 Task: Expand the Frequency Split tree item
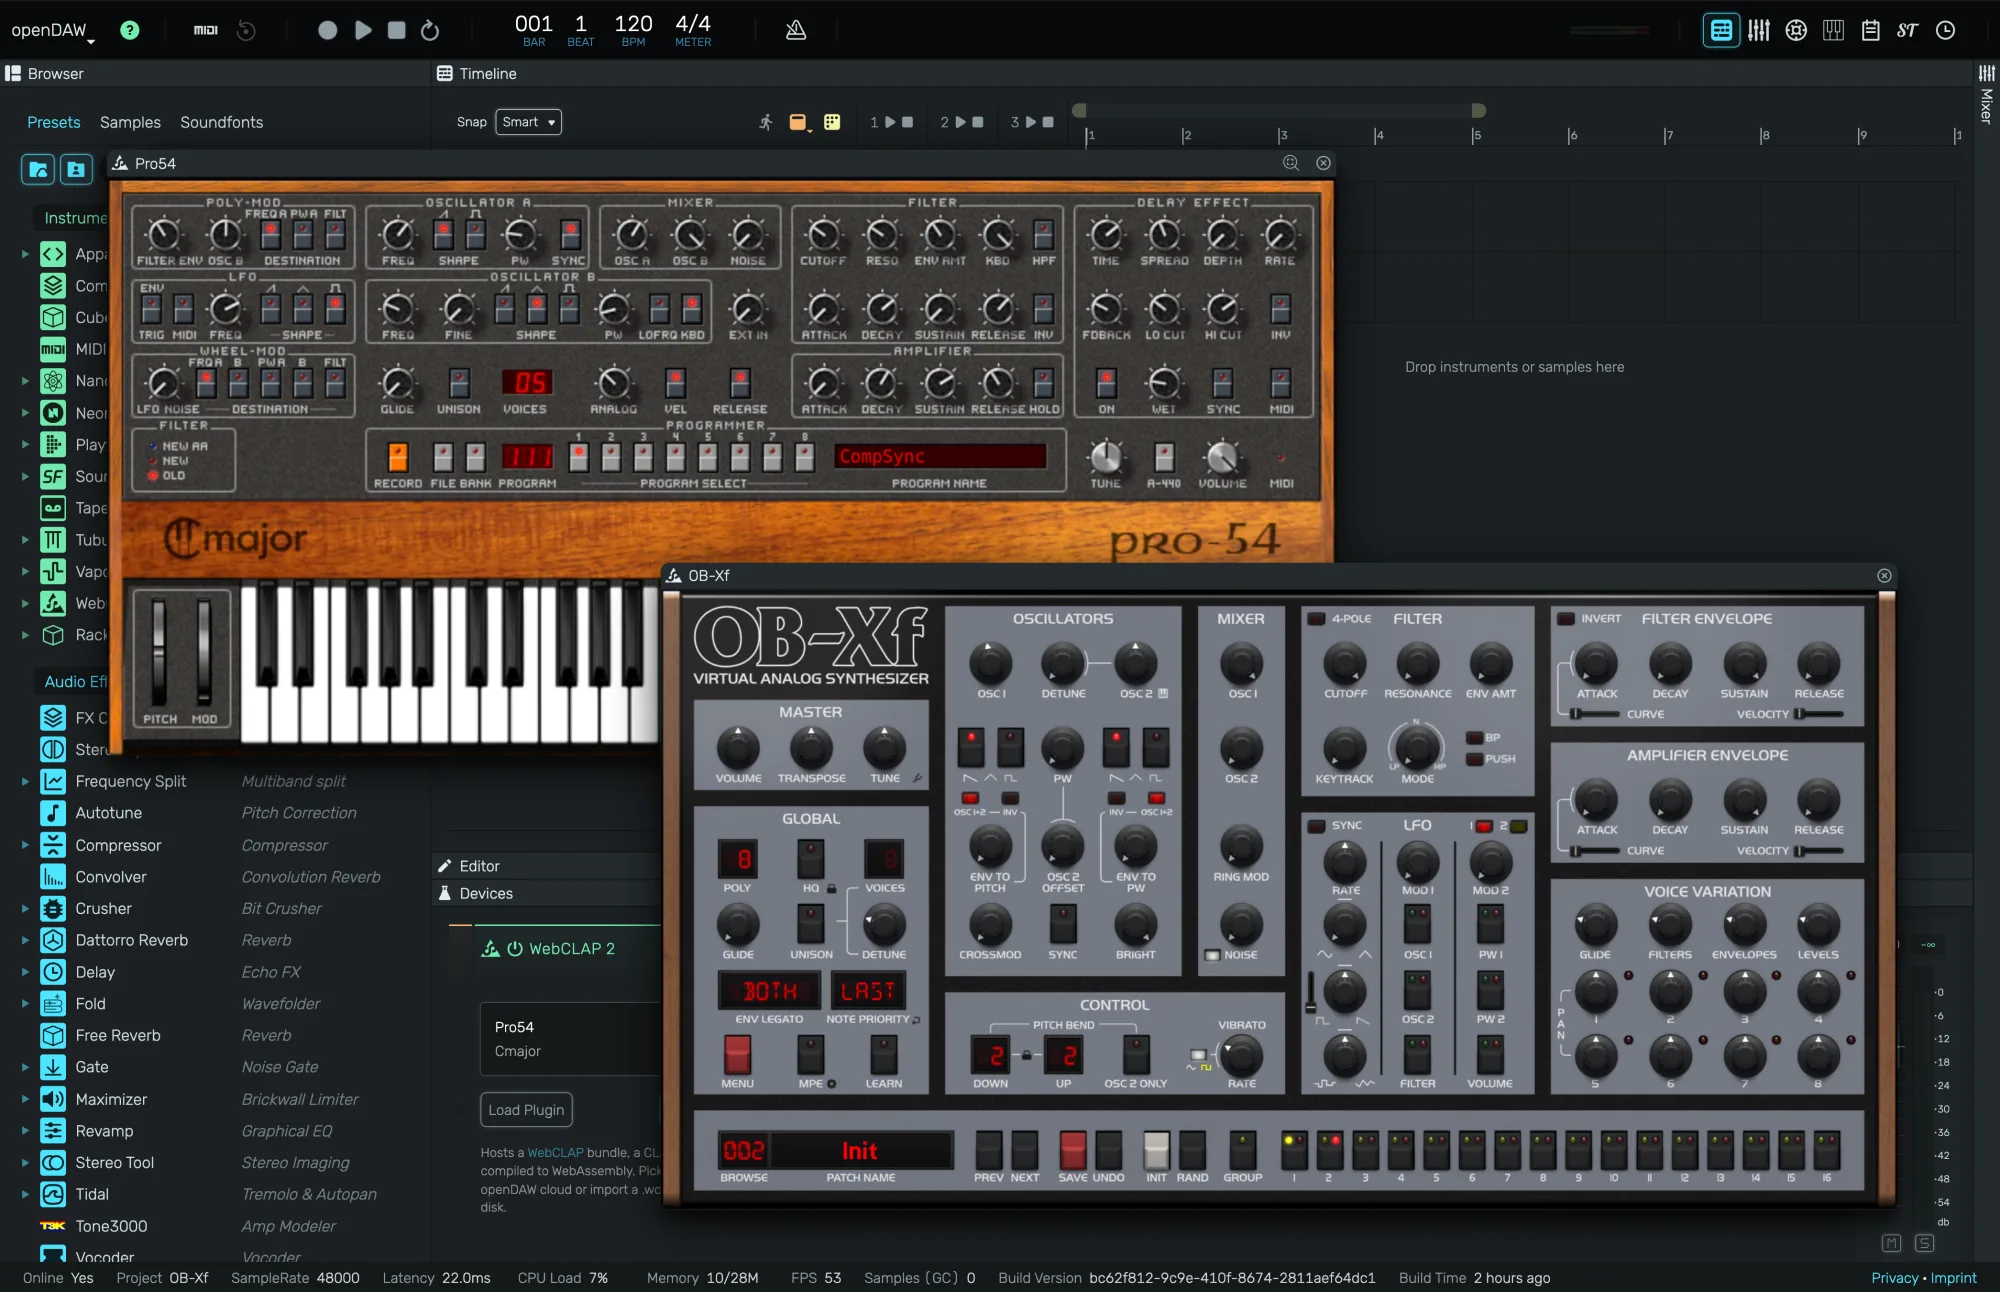pos(25,782)
